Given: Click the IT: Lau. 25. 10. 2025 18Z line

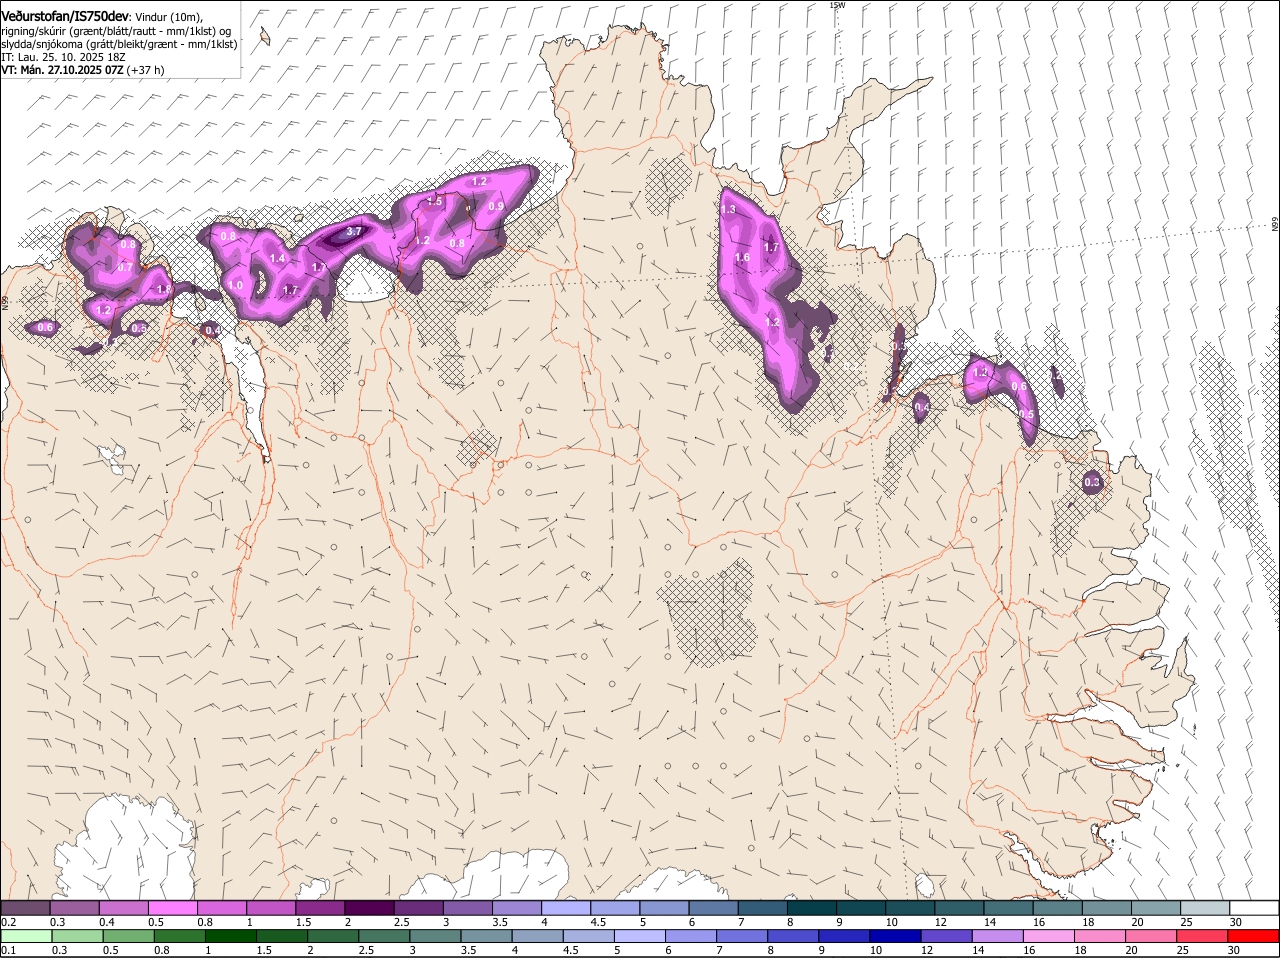Looking at the screenshot, I should pos(62,57).
